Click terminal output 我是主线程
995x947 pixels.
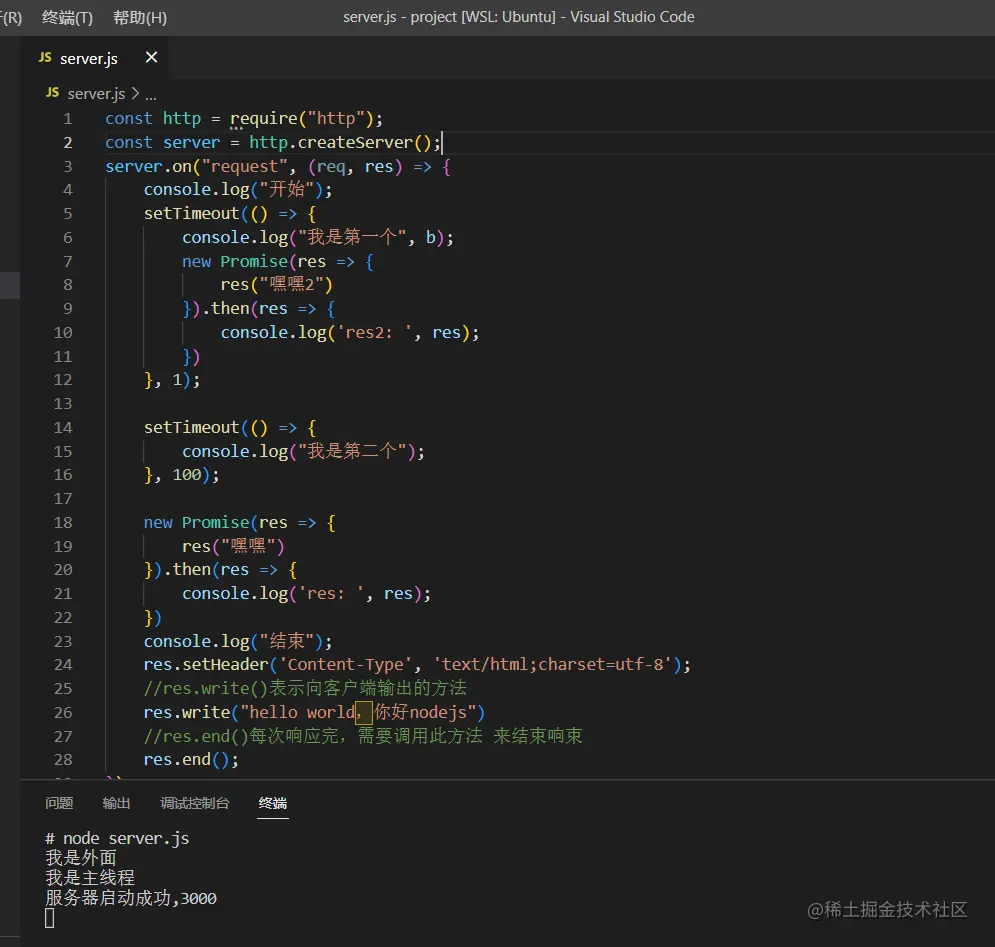[89, 878]
